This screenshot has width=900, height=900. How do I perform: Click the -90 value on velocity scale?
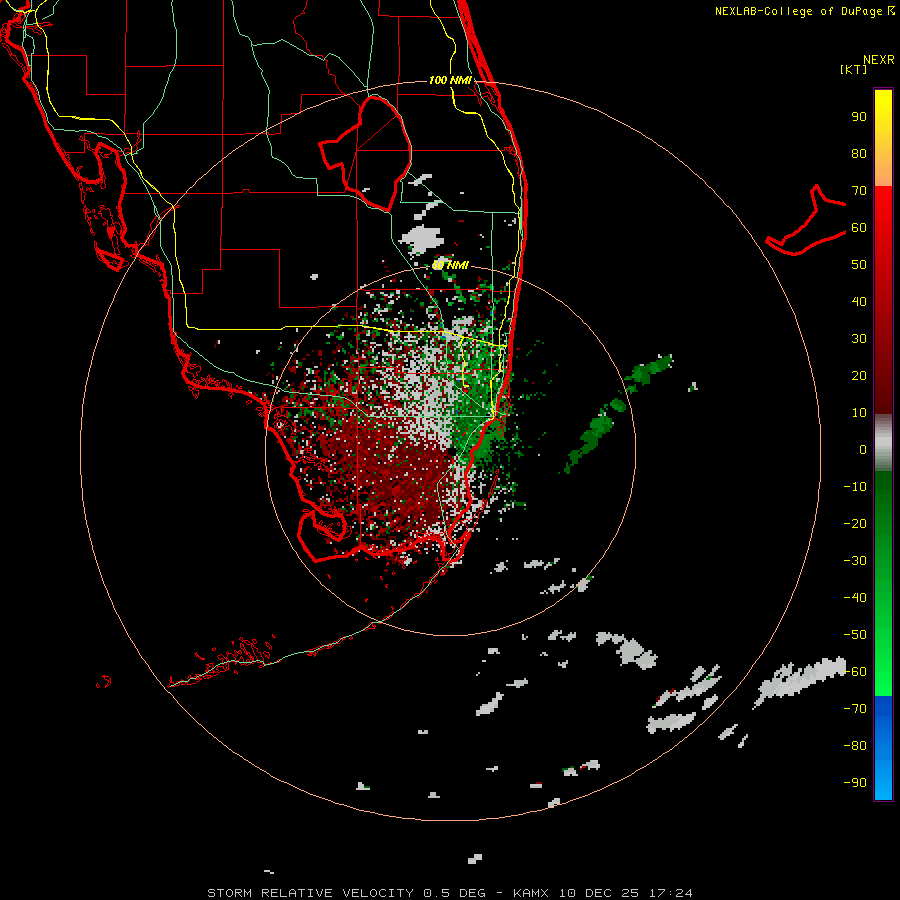click(x=855, y=783)
